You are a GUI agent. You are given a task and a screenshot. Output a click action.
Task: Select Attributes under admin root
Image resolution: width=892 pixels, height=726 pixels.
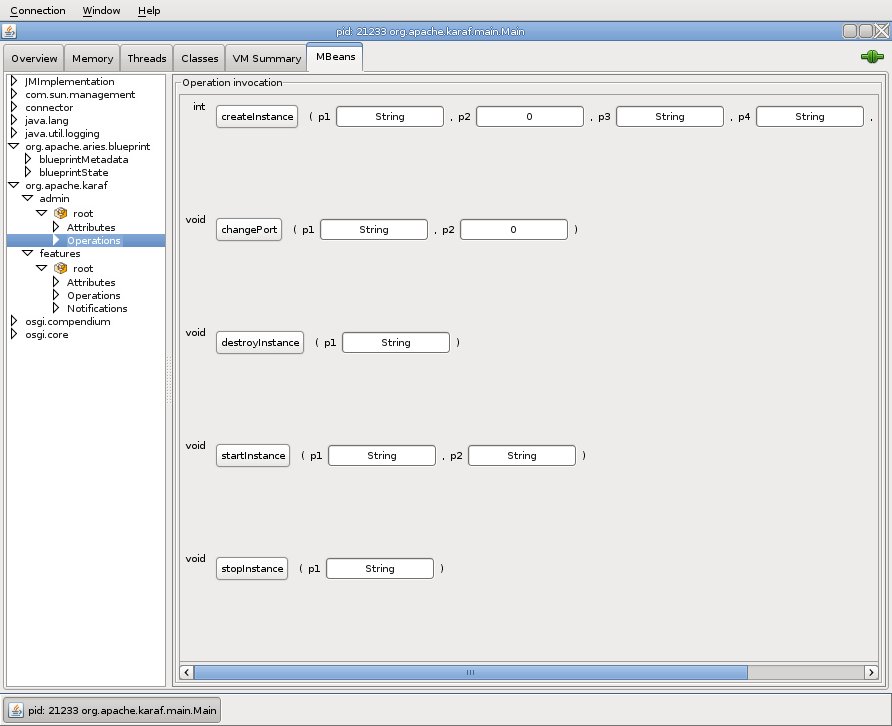pyautogui.click(x=91, y=228)
